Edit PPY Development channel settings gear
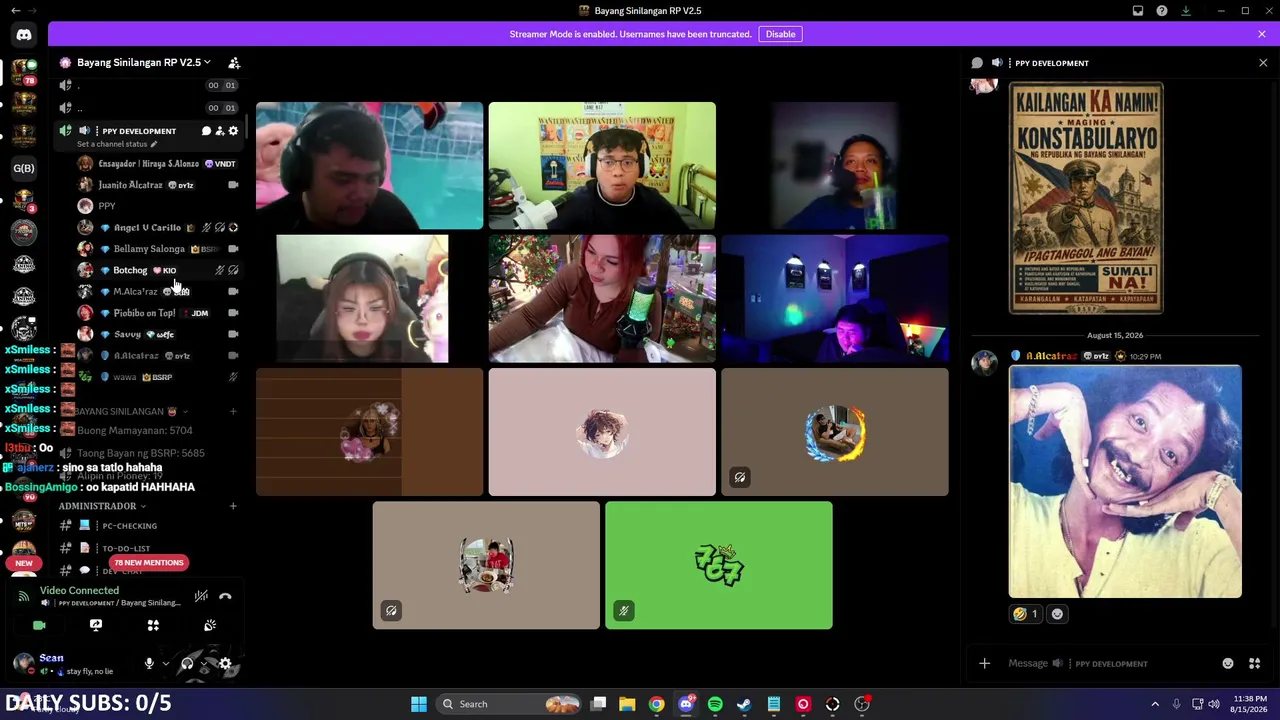 coord(233,131)
